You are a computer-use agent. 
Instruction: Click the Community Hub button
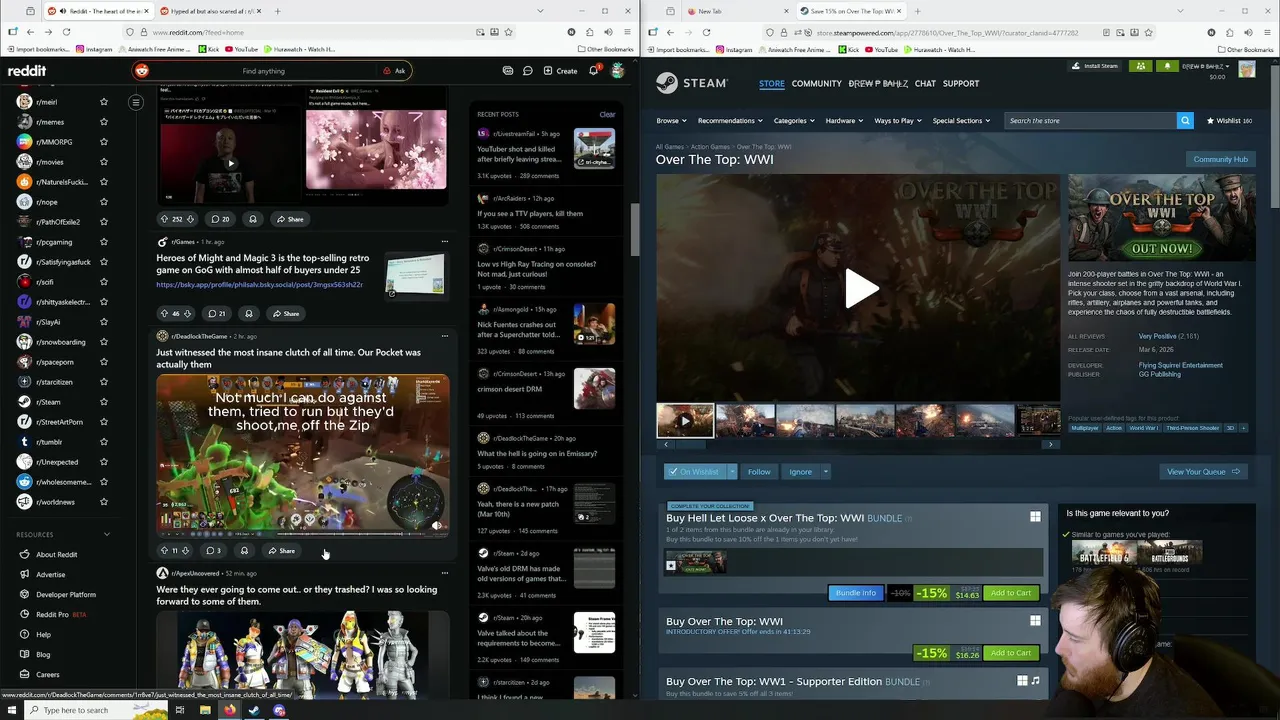click(x=1220, y=159)
